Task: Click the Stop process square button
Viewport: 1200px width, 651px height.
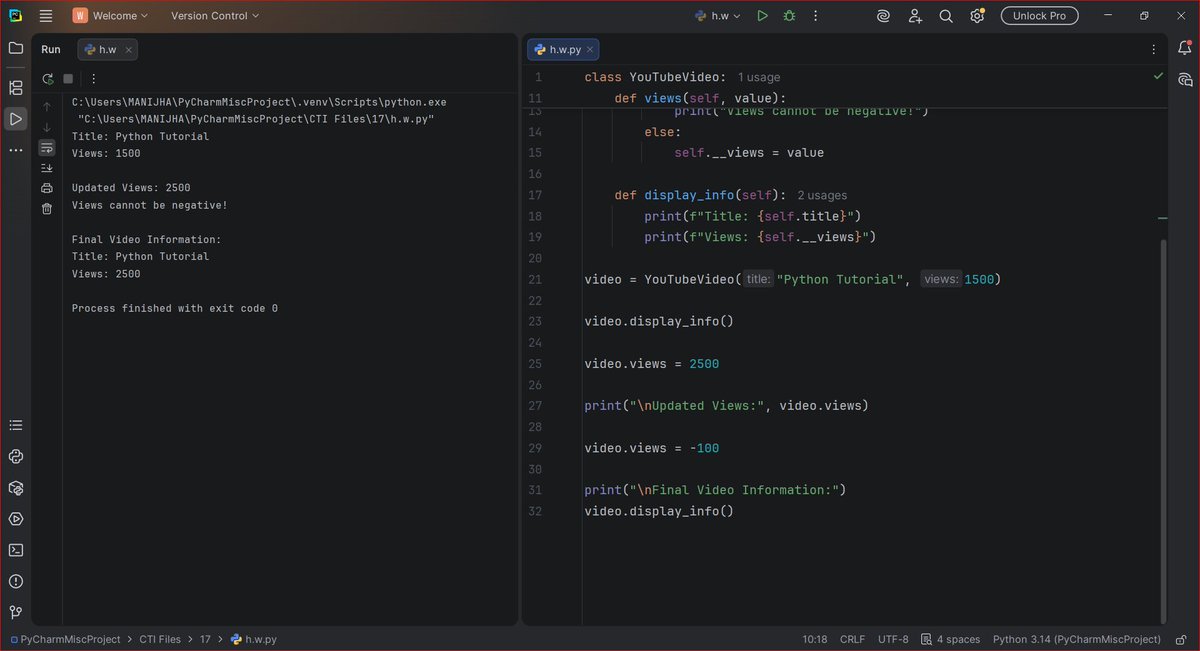Action: 68,79
